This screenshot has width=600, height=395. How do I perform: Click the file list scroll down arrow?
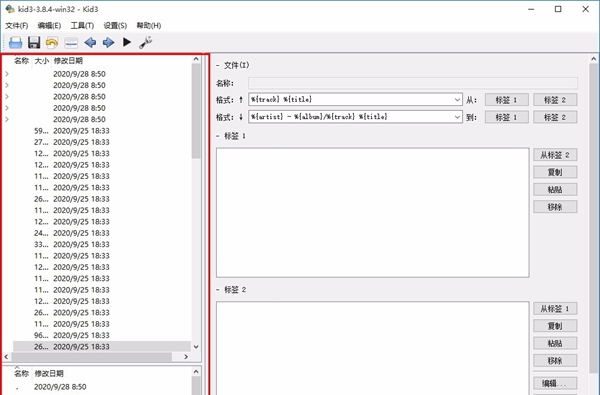(x=196, y=347)
